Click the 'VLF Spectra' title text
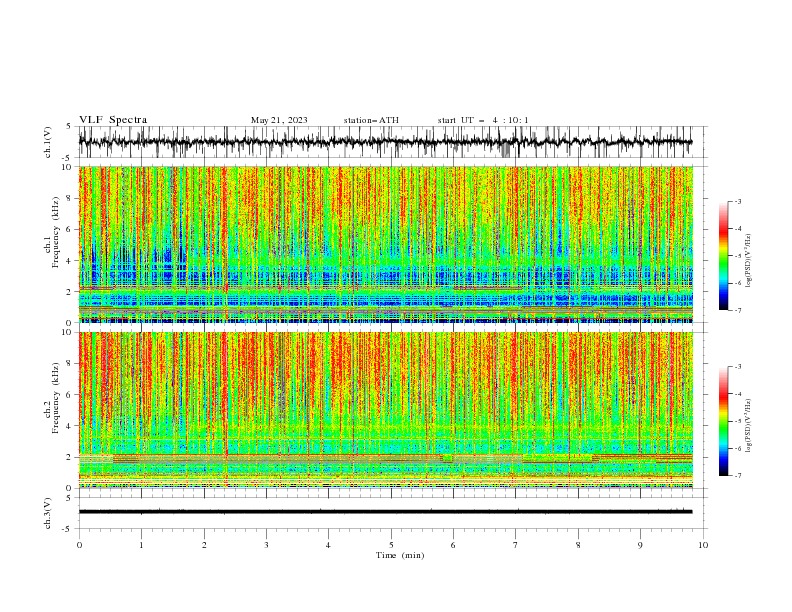The width and height of the screenshot is (792, 612). [x=113, y=120]
